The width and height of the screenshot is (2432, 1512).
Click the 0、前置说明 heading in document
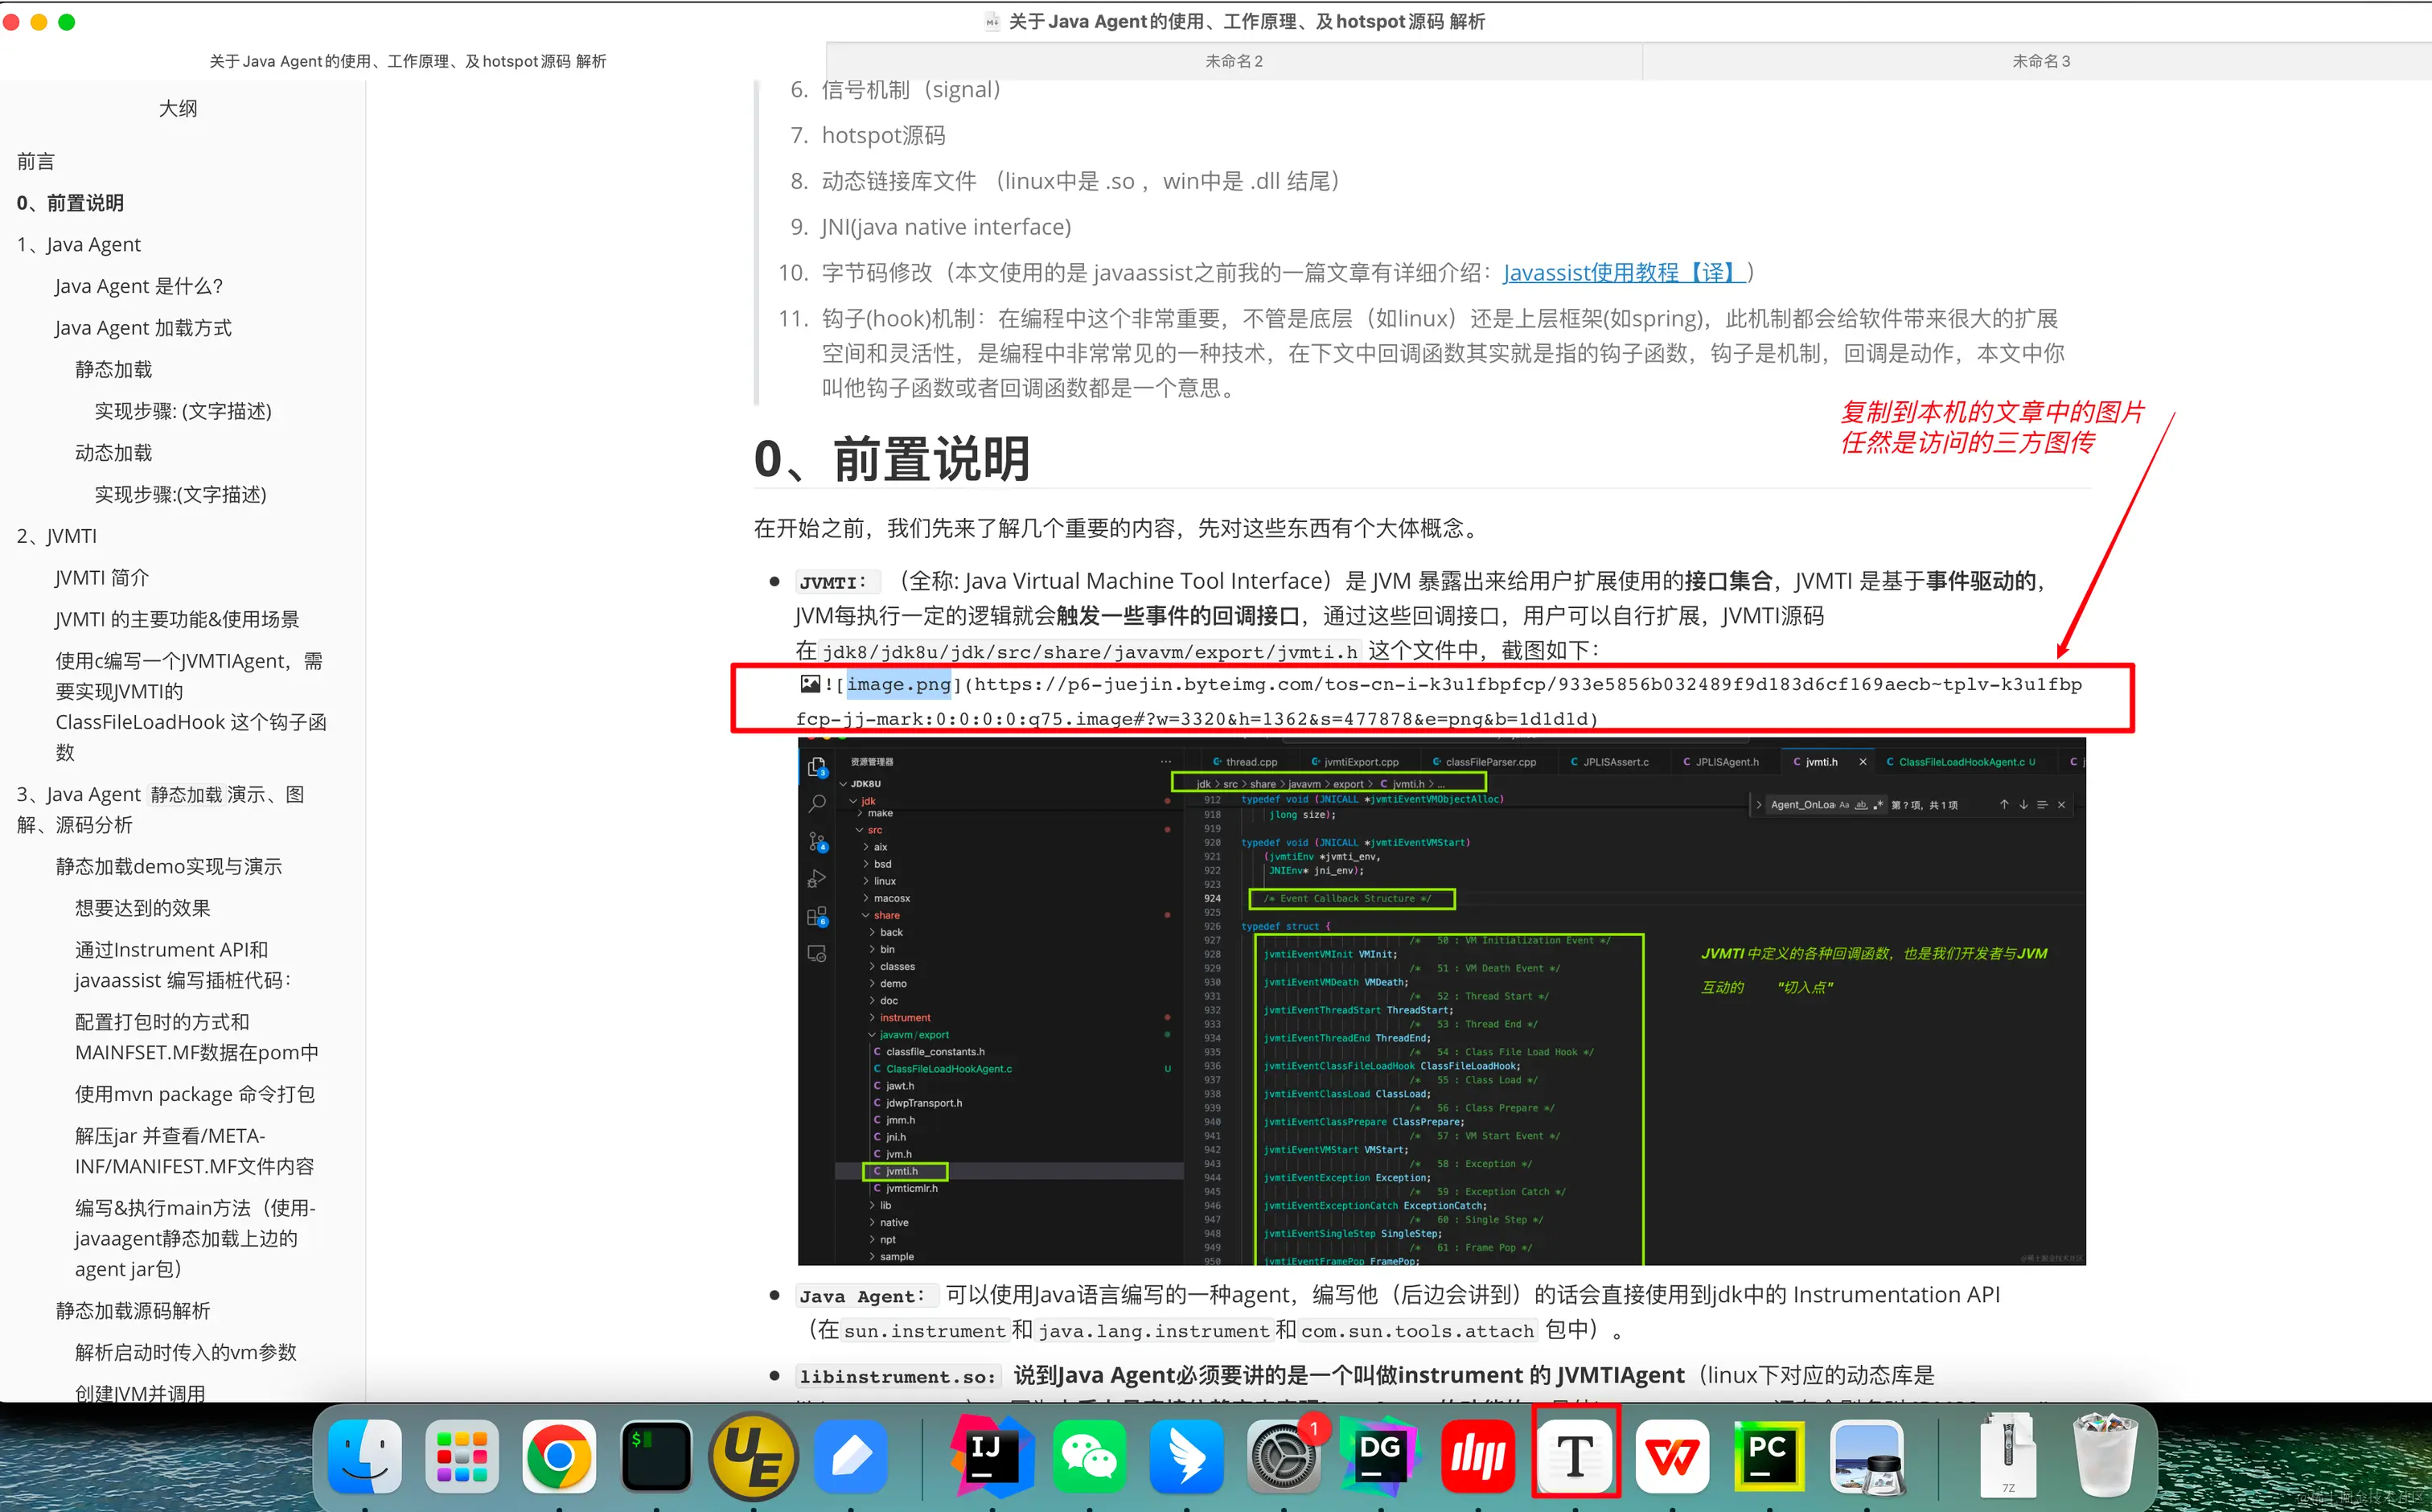[x=892, y=459]
